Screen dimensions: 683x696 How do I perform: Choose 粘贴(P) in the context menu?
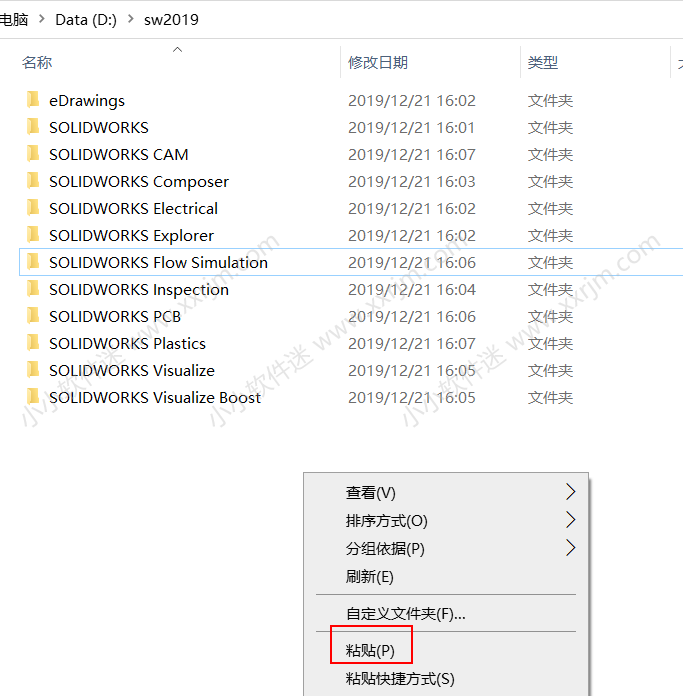tap(446, 651)
